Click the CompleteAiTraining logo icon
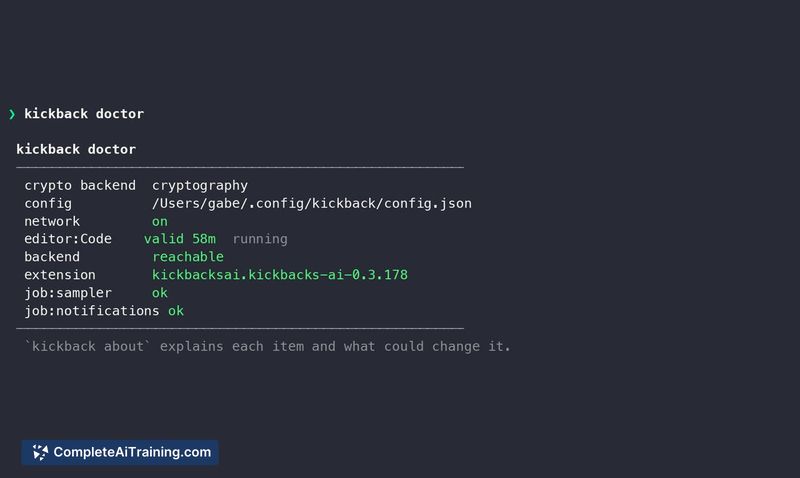The width and height of the screenshot is (800, 478). pos(40,452)
